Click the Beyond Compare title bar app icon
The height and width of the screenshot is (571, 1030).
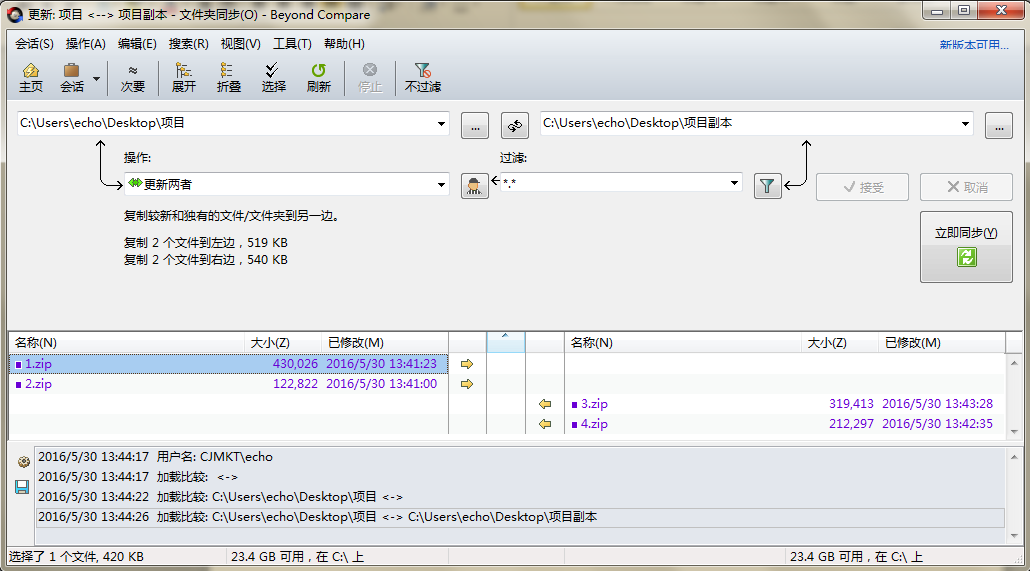[14, 14]
